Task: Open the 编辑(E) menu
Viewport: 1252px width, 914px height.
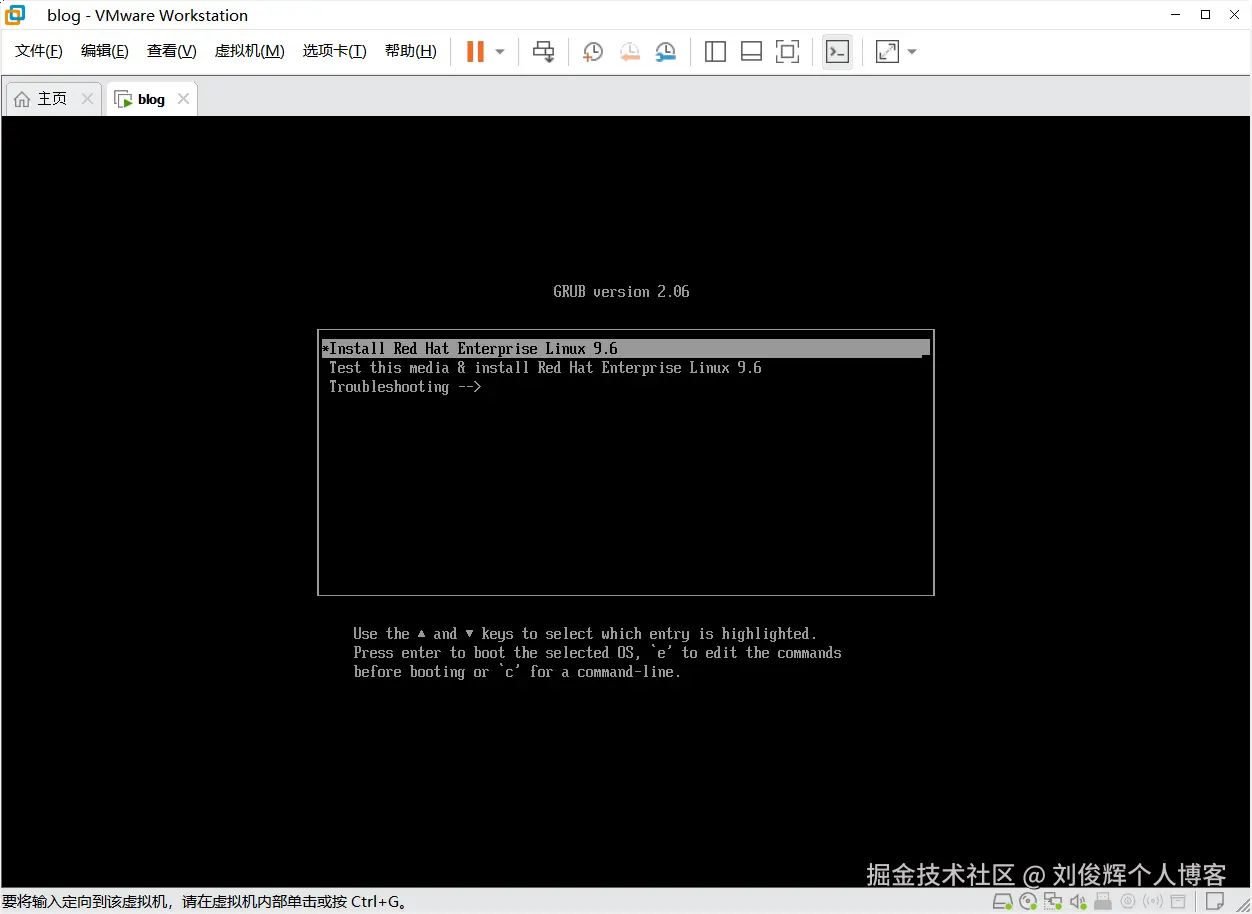Action: [105, 51]
